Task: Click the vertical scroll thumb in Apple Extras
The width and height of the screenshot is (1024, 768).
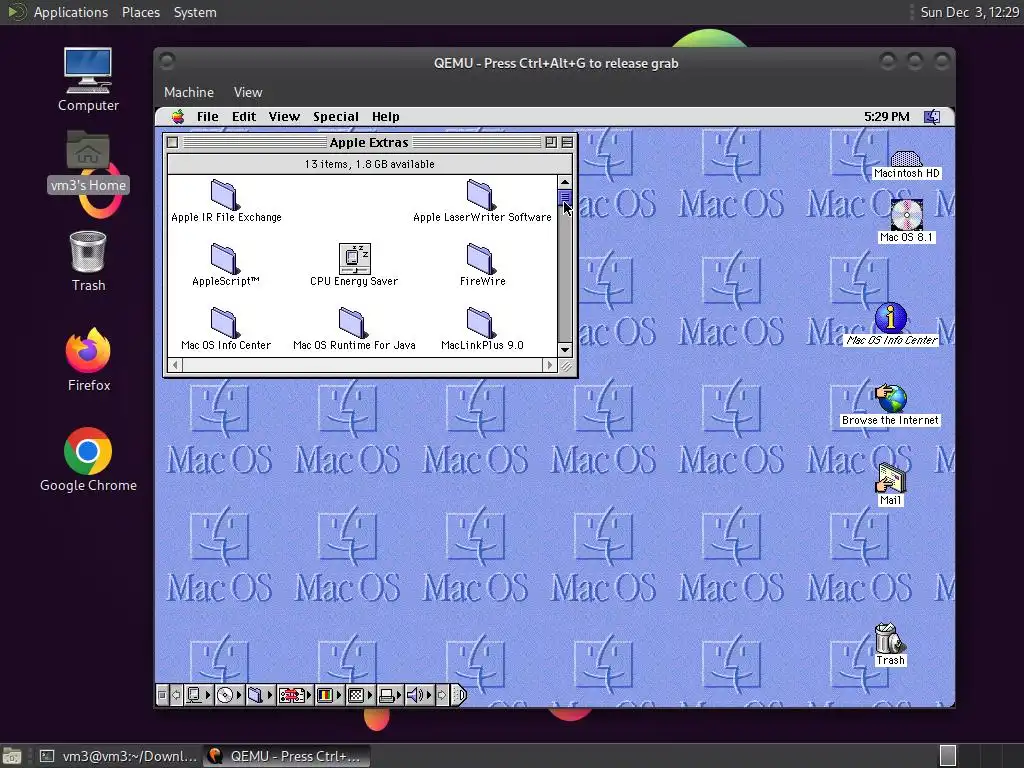Action: coord(565,197)
